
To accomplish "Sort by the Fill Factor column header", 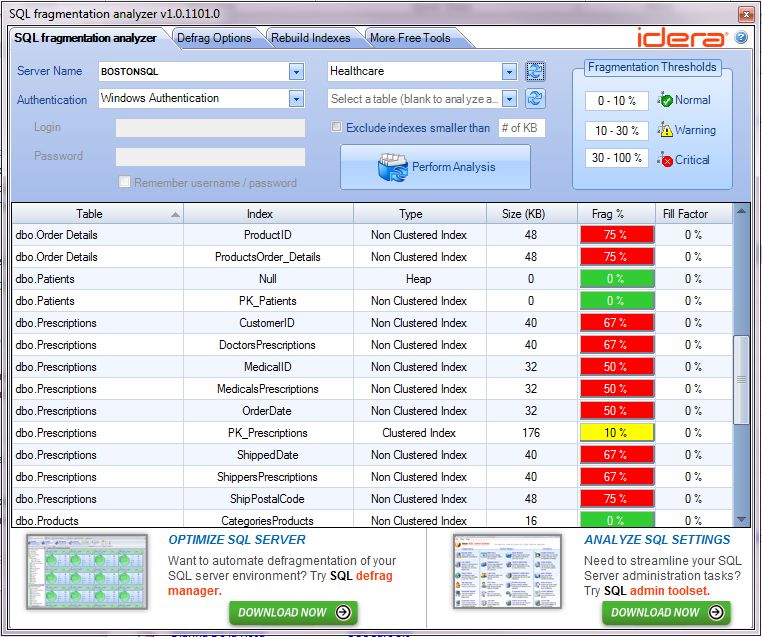I will click(693, 214).
